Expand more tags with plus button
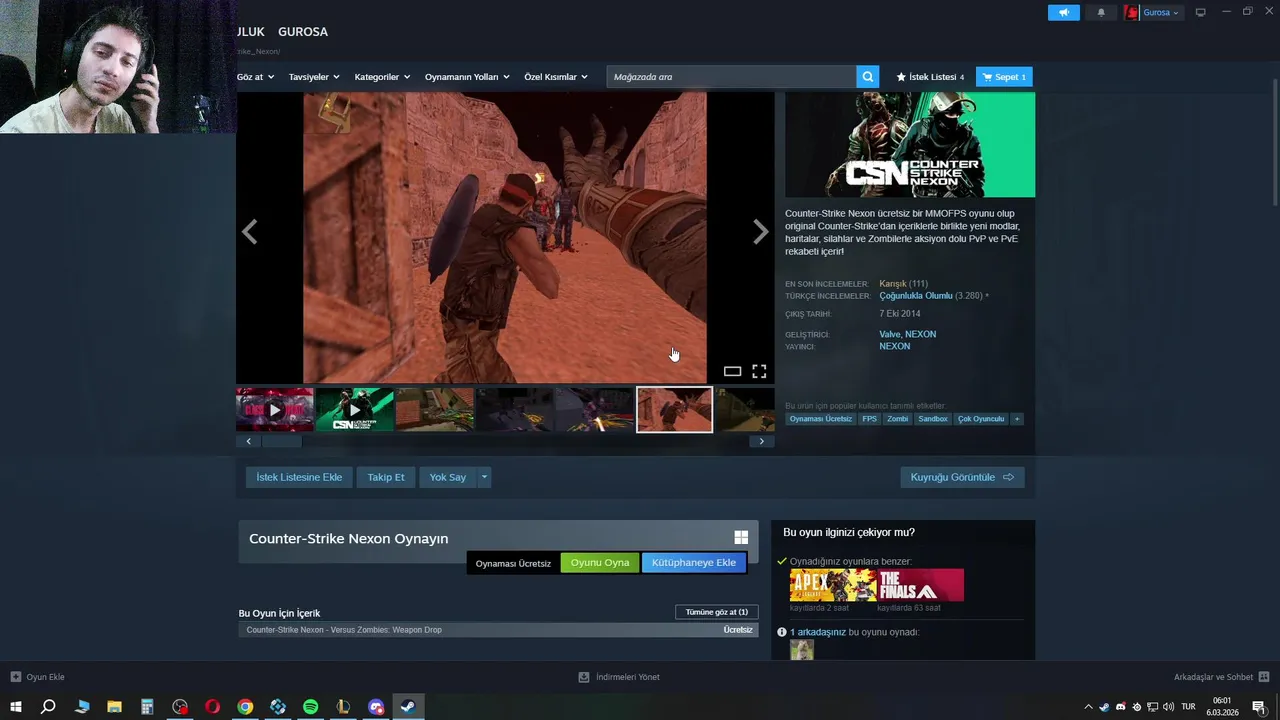This screenshot has width=1280, height=720. coord(1017,419)
